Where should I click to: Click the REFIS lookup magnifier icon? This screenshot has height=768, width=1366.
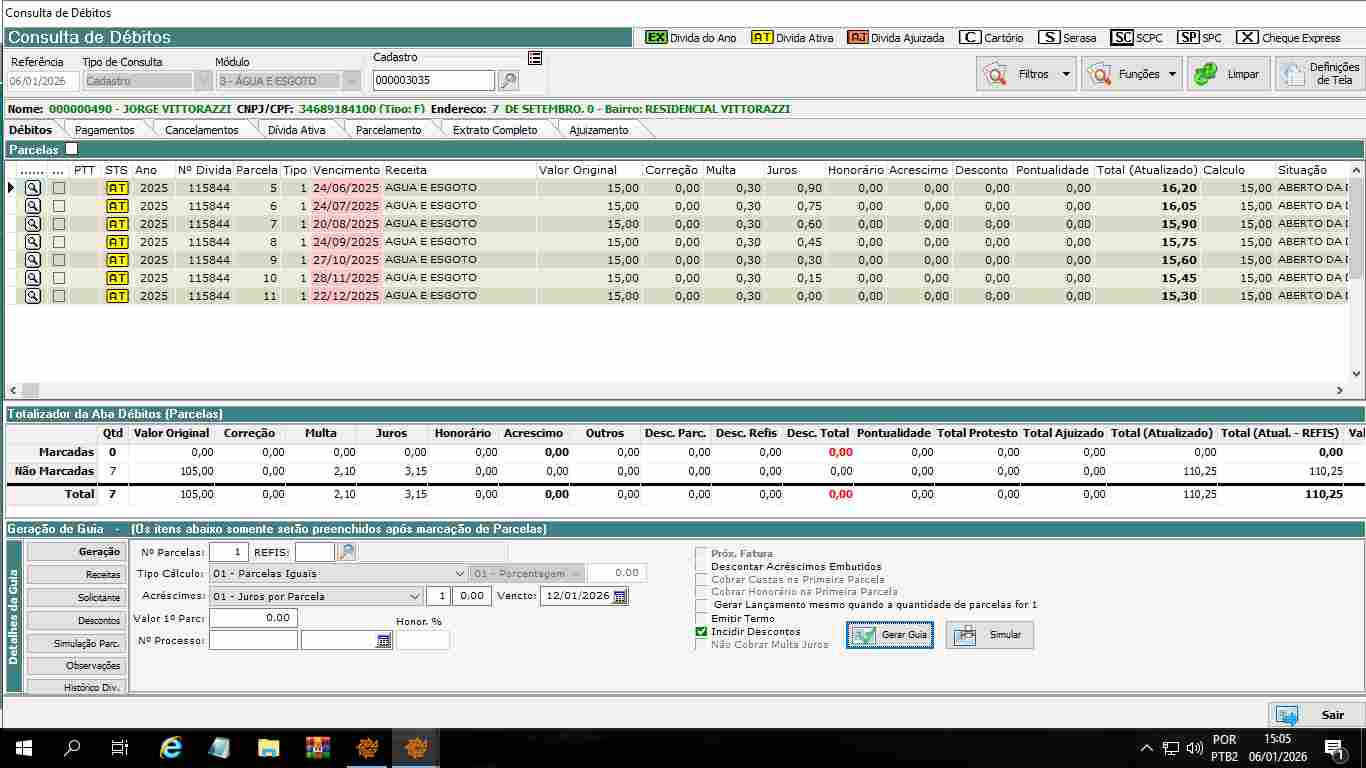[346, 552]
